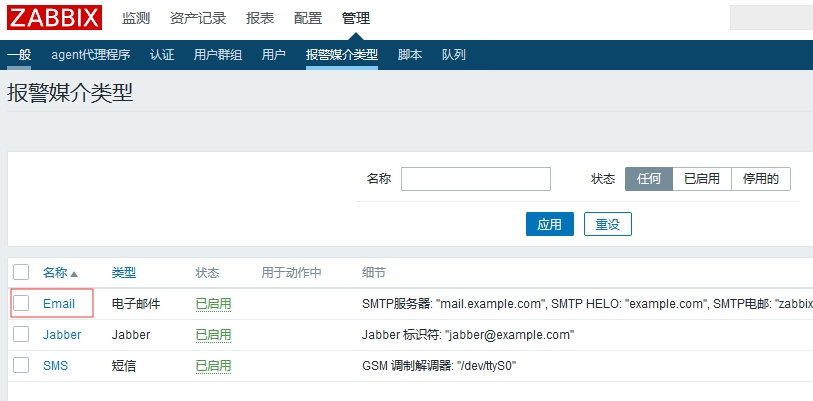Select the 已启用 status filter

tap(701, 179)
